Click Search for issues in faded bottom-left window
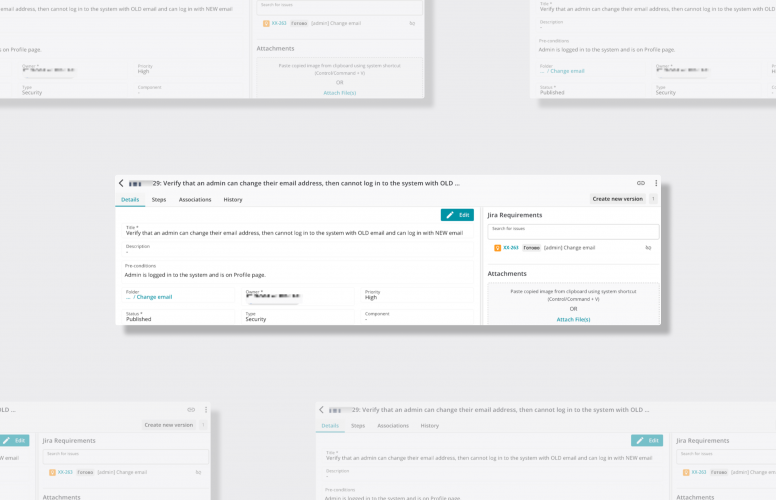776x500 pixels. tap(125, 456)
